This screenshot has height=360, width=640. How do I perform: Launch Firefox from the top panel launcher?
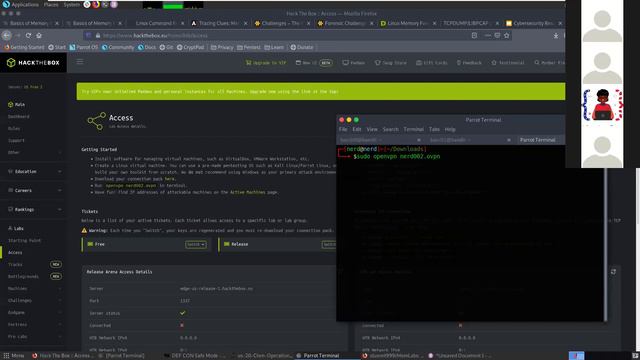tap(96, 4)
